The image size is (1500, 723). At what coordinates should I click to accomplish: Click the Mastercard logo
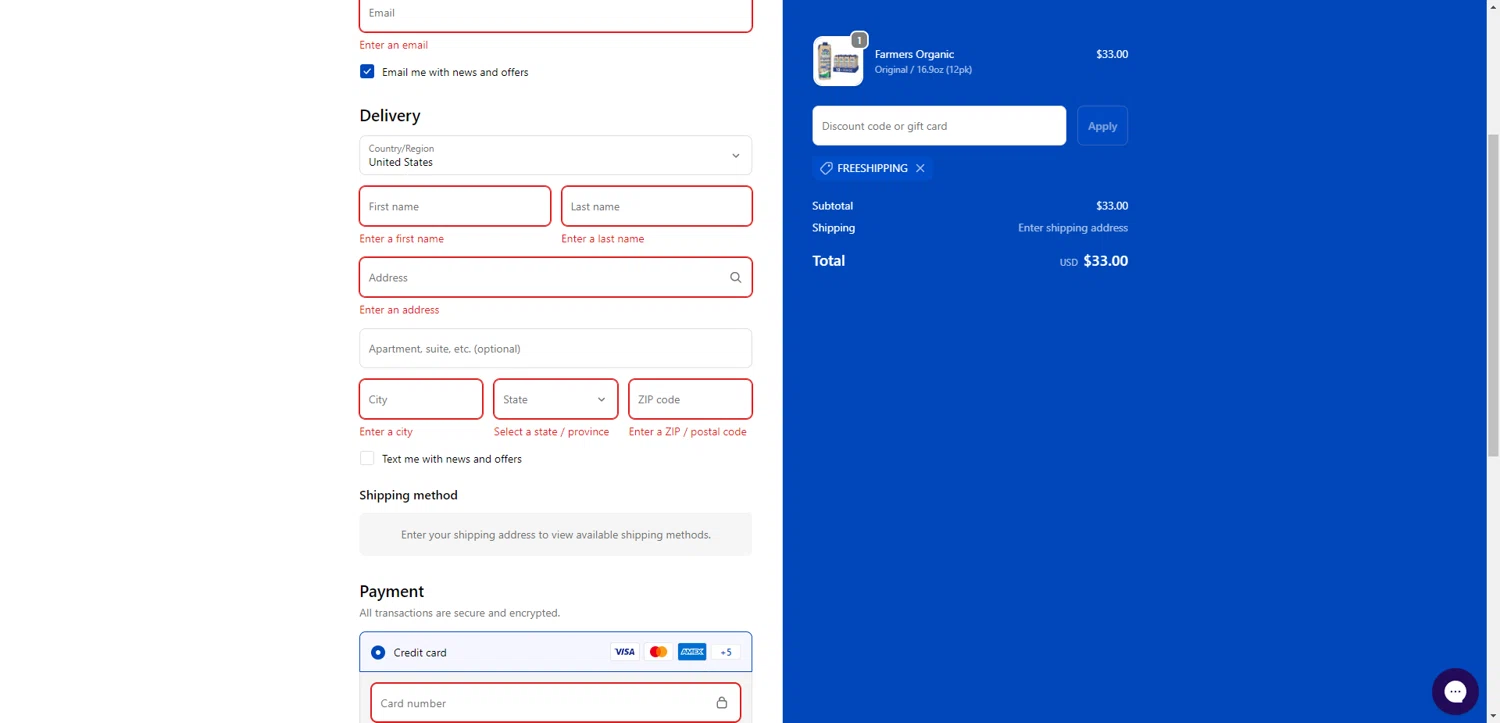click(658, 652)
